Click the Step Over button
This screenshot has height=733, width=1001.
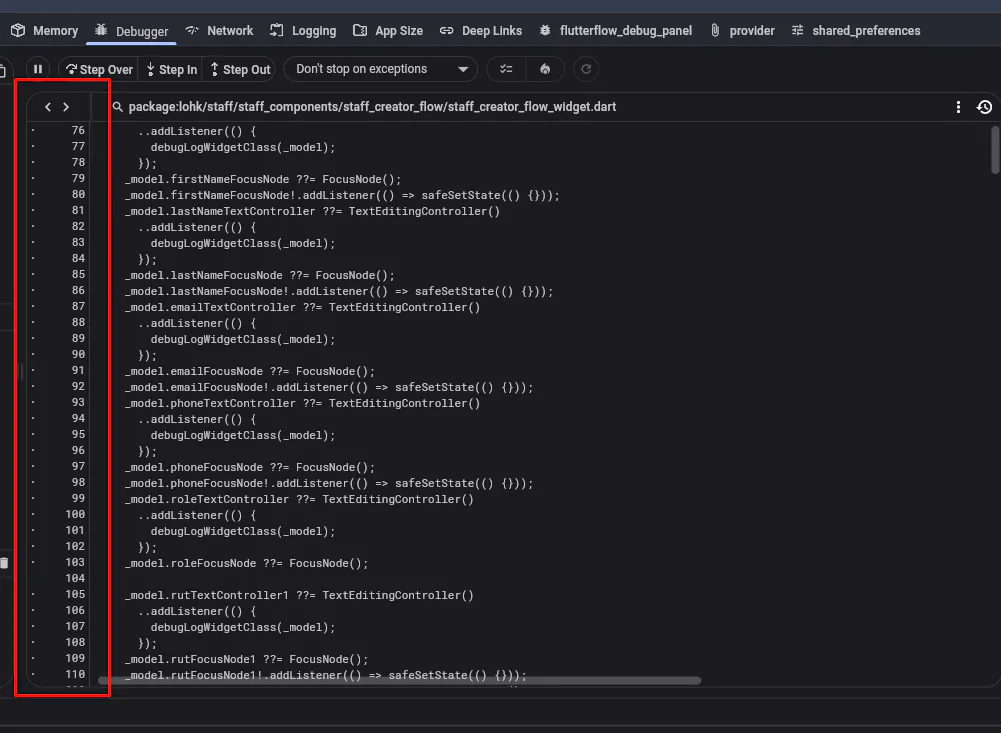click(98, 69)
